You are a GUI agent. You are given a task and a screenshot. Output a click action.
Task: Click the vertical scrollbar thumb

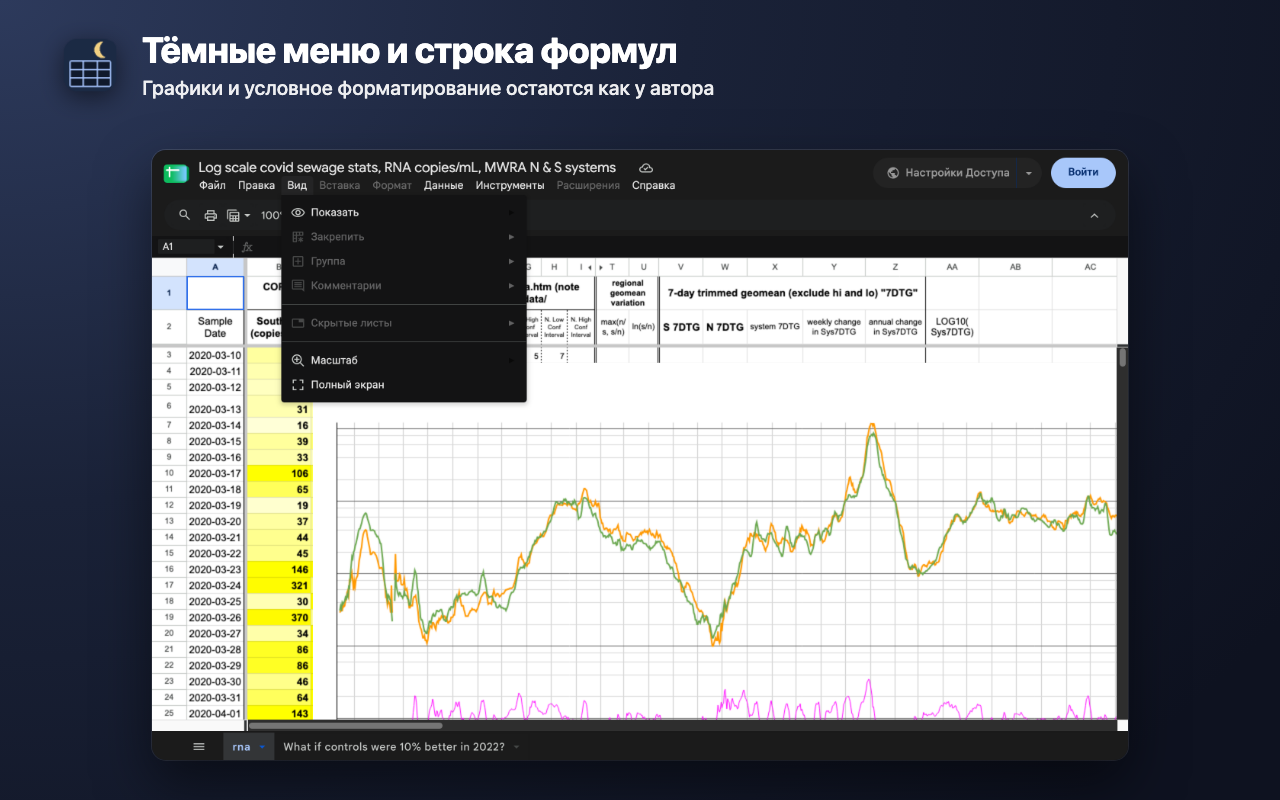1123,357
